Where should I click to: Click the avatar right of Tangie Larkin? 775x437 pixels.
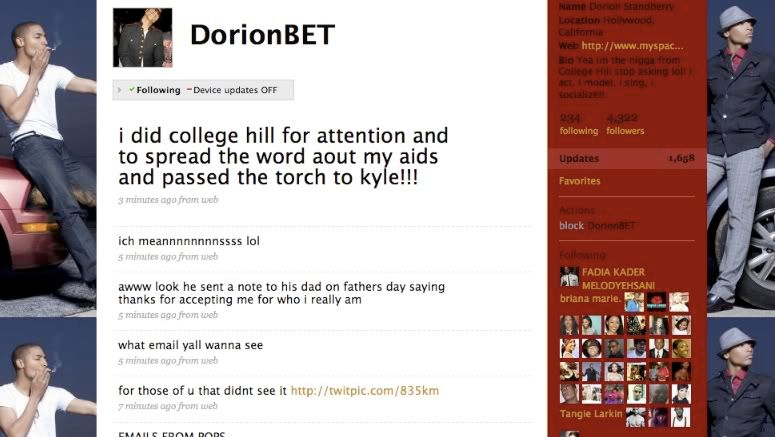[635, 417]
